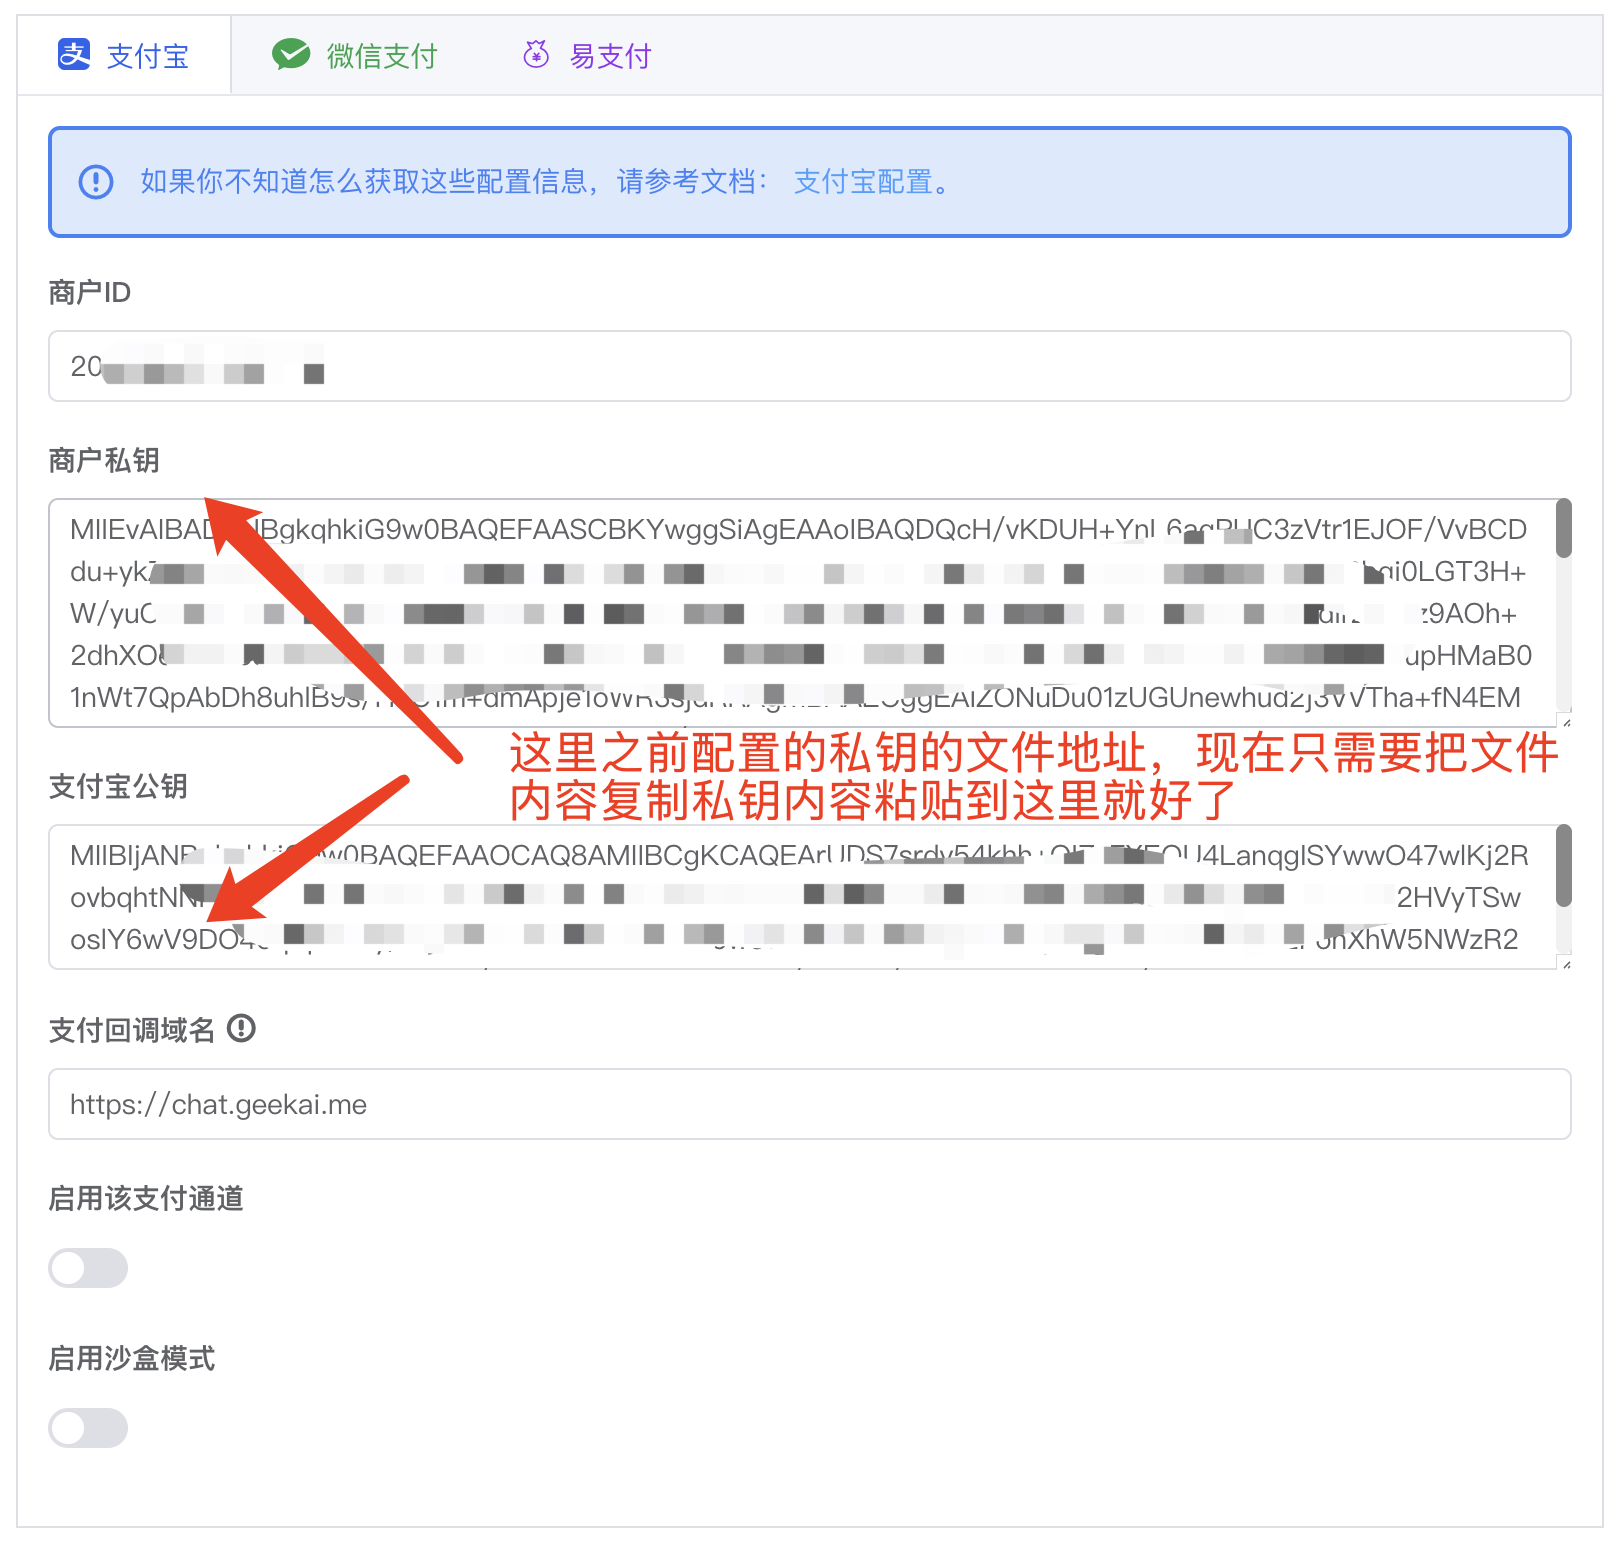Select the 支付宝 tab label
Image resolution: width=1620 pixels, height=1552 pixels.
point(148,56)
